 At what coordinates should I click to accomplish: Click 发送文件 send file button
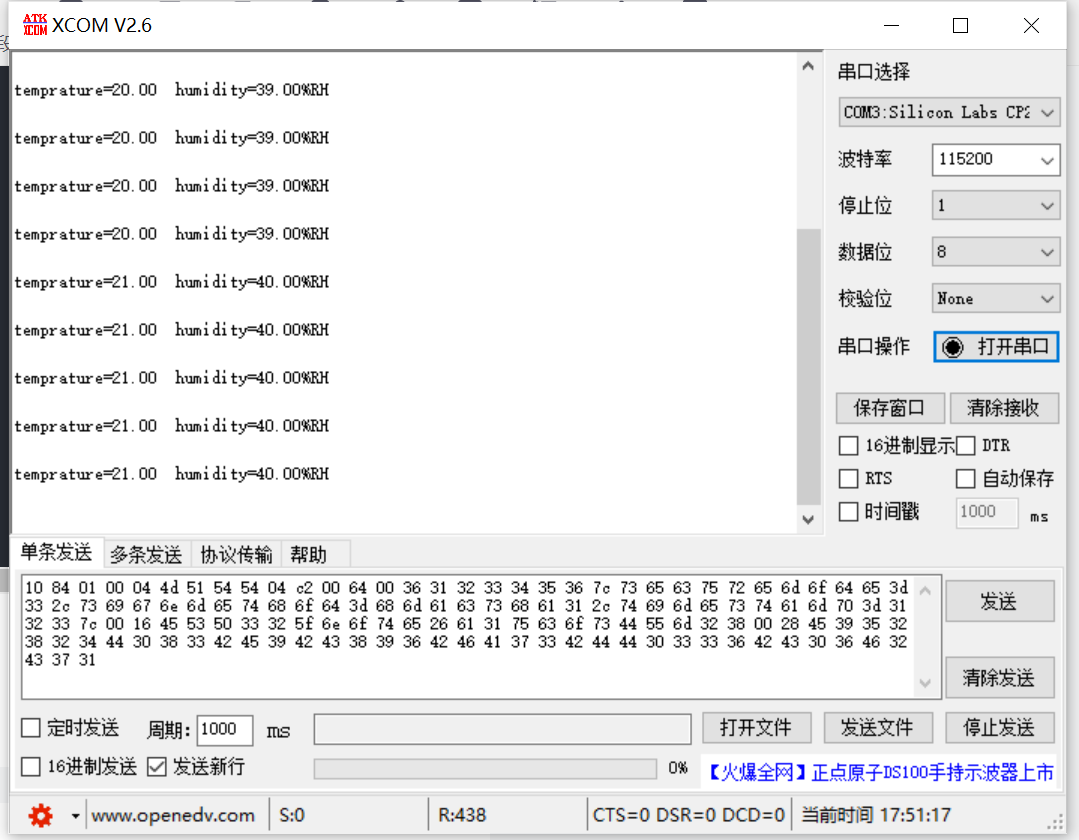(x=877, y=728)
